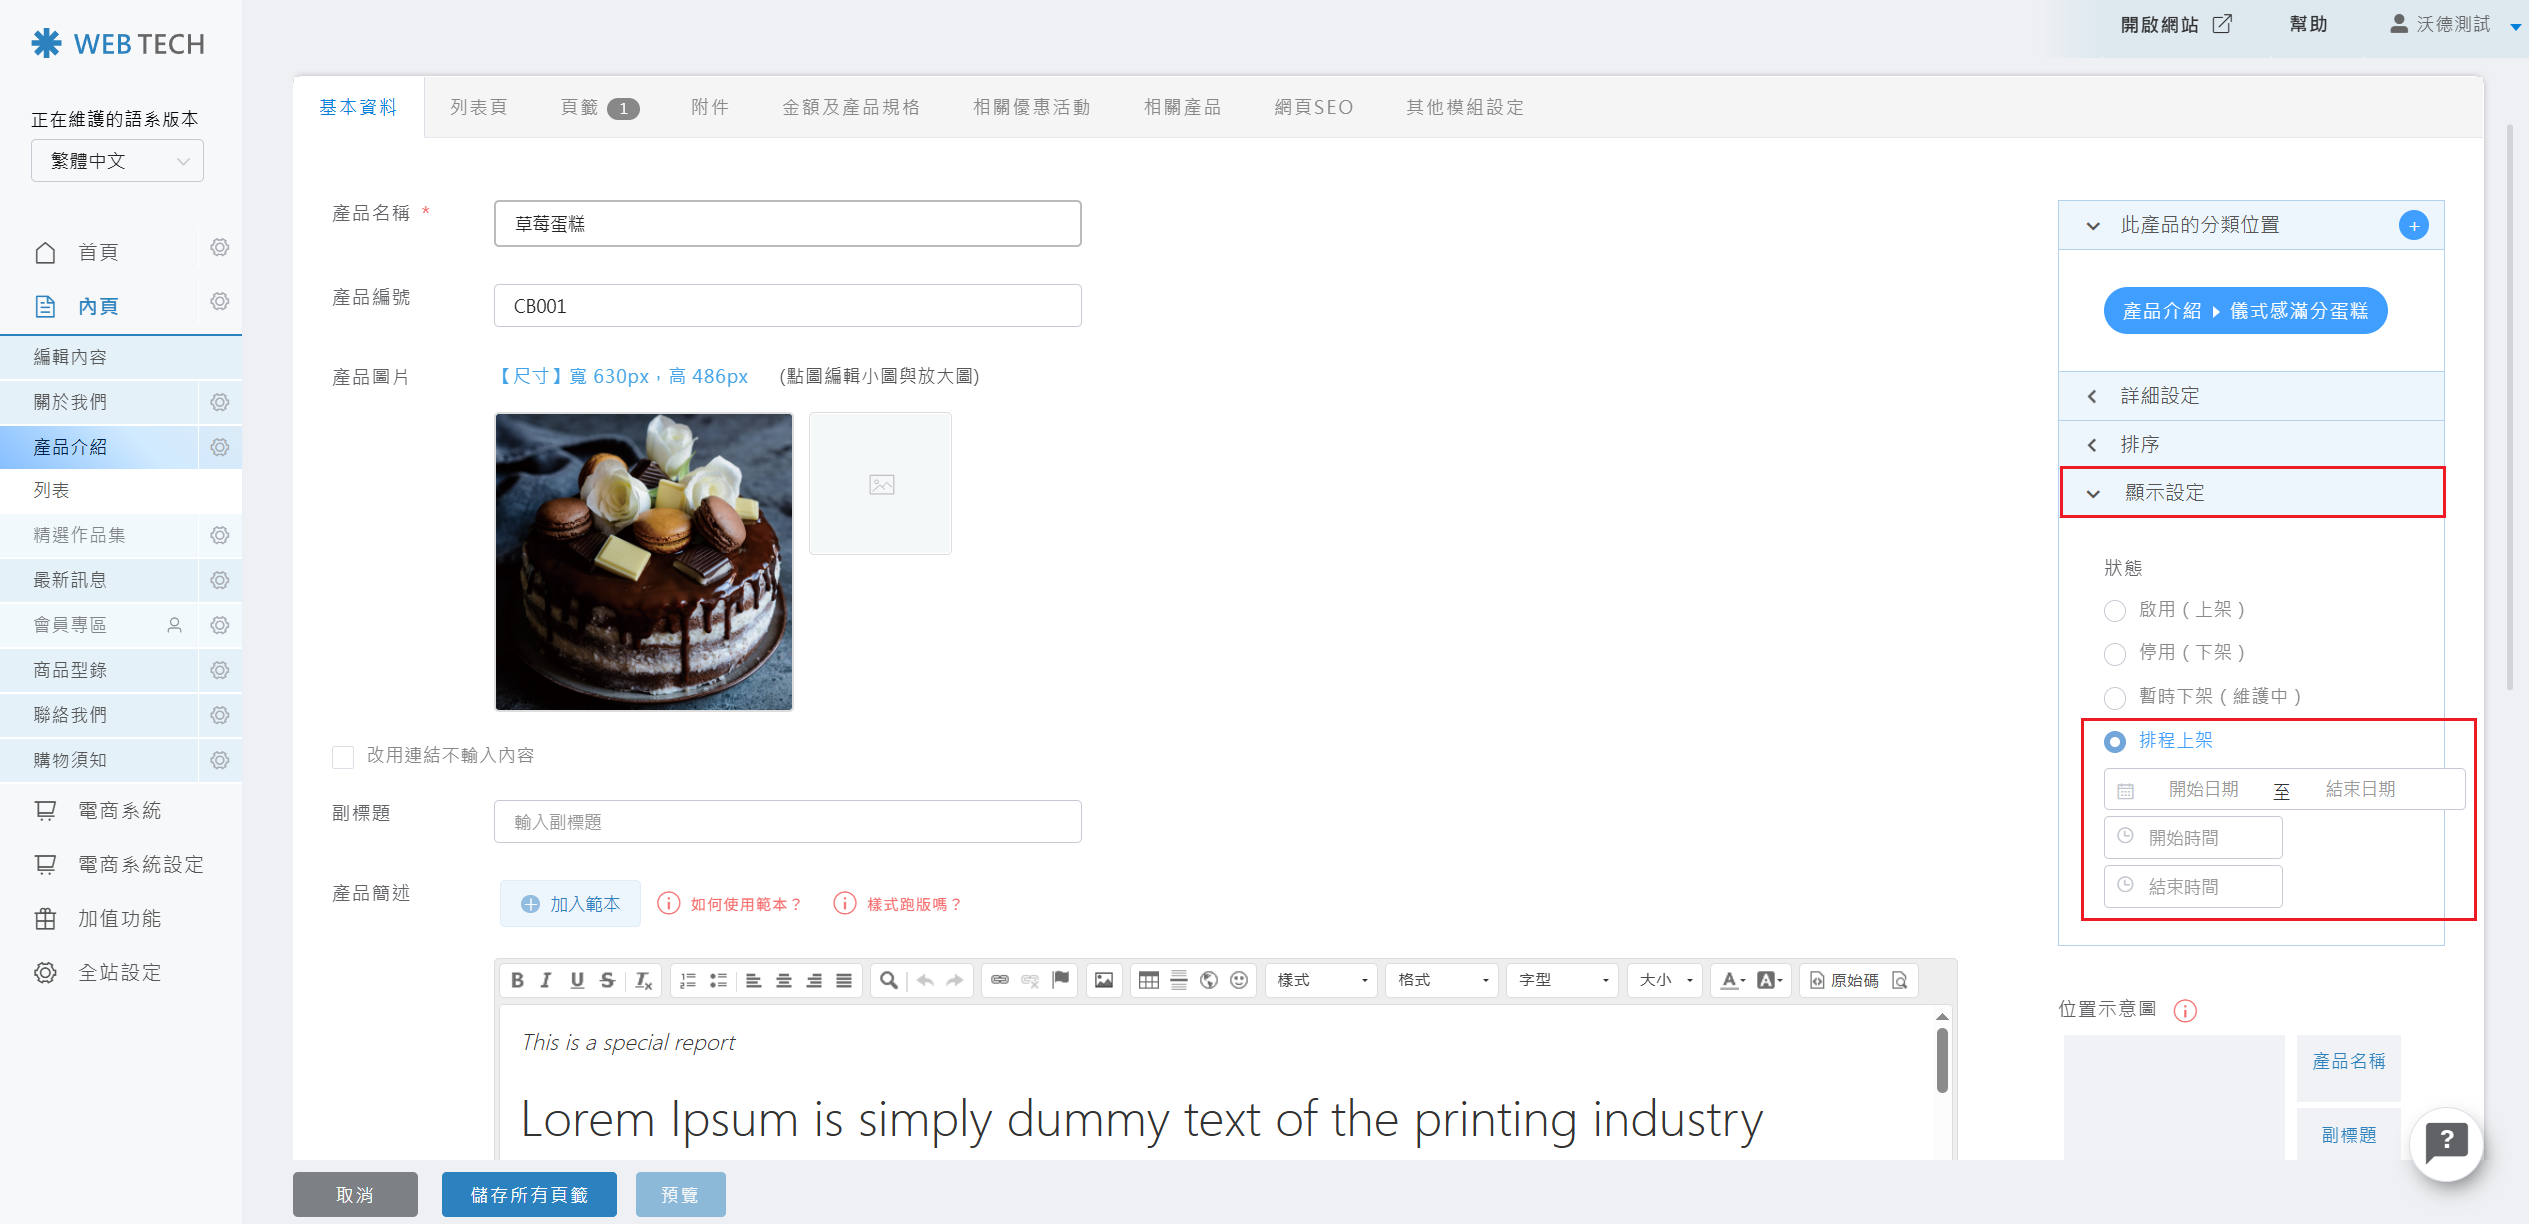The width and height of the screenshot is (2529, 1224).
Task: Click numbered list icon in editor
Action: [x=688, y=980]
